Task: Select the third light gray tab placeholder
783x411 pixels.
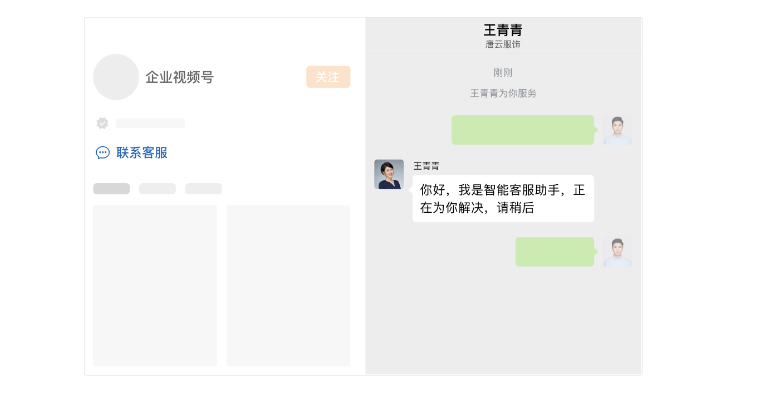Action: [203, 189]
